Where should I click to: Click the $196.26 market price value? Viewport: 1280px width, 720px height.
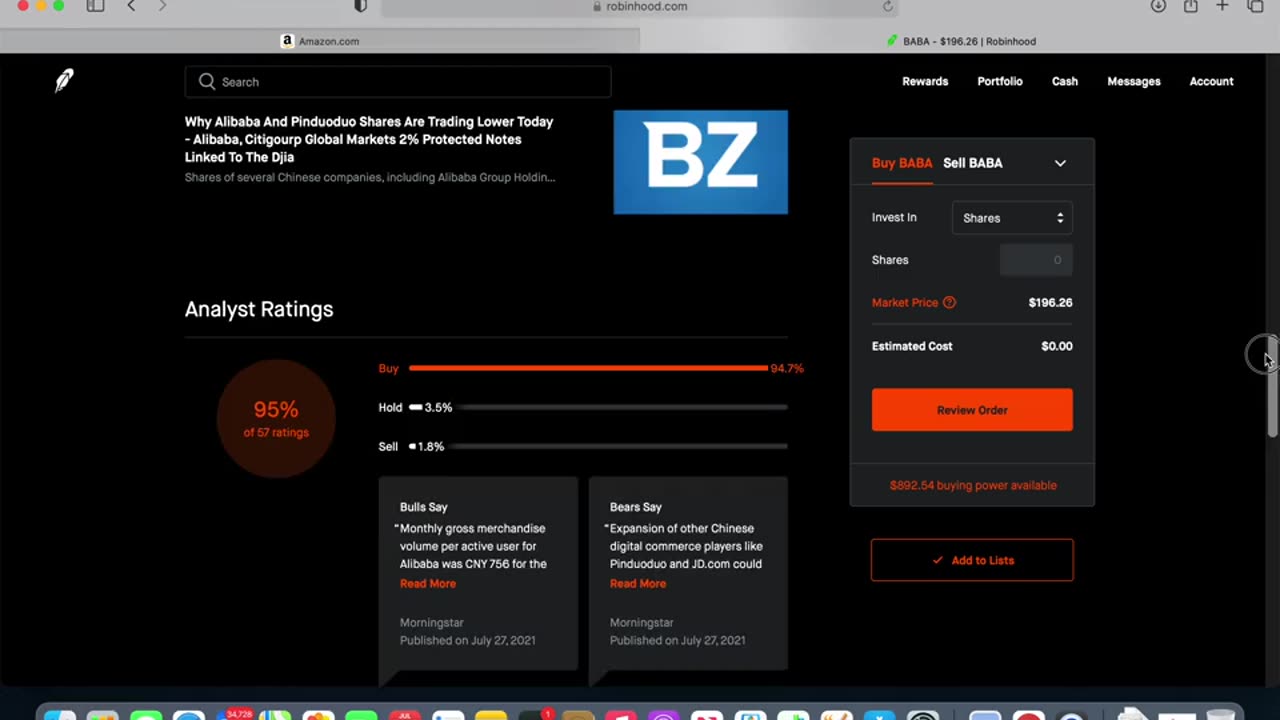(x=1050, y=303)
